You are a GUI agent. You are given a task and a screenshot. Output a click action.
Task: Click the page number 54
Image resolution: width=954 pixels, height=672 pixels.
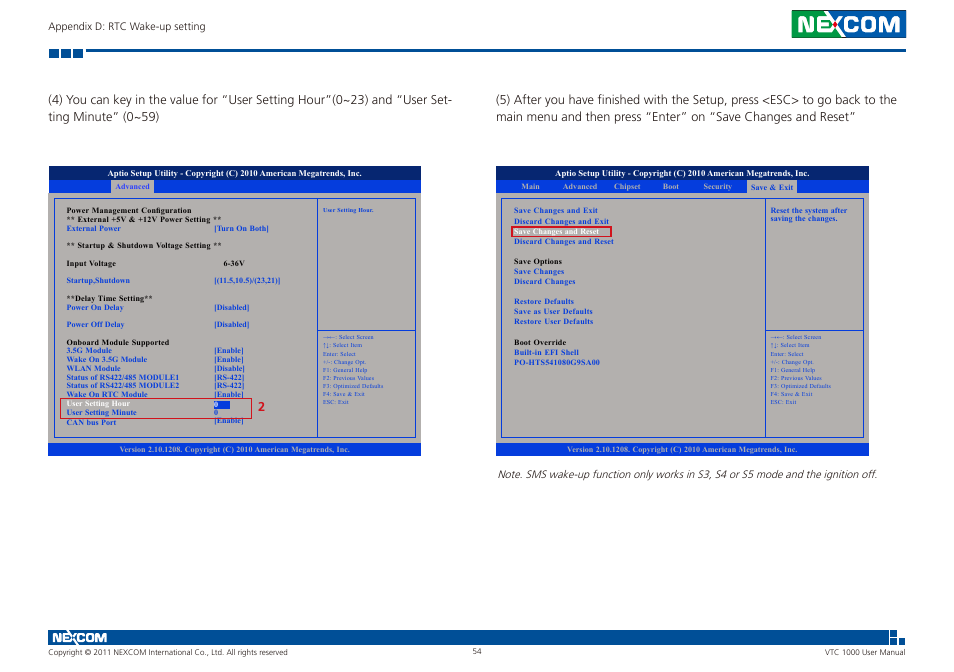(476, 651)
